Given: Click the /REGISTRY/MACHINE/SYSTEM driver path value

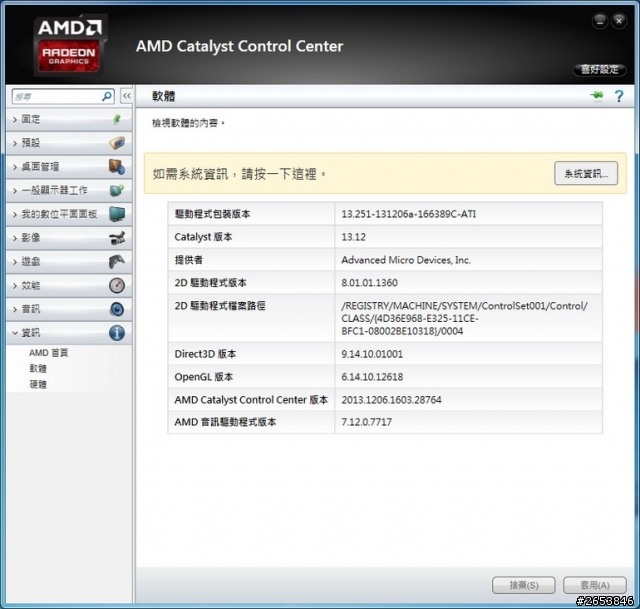Looking at the screenshot, I should [464, 318].
